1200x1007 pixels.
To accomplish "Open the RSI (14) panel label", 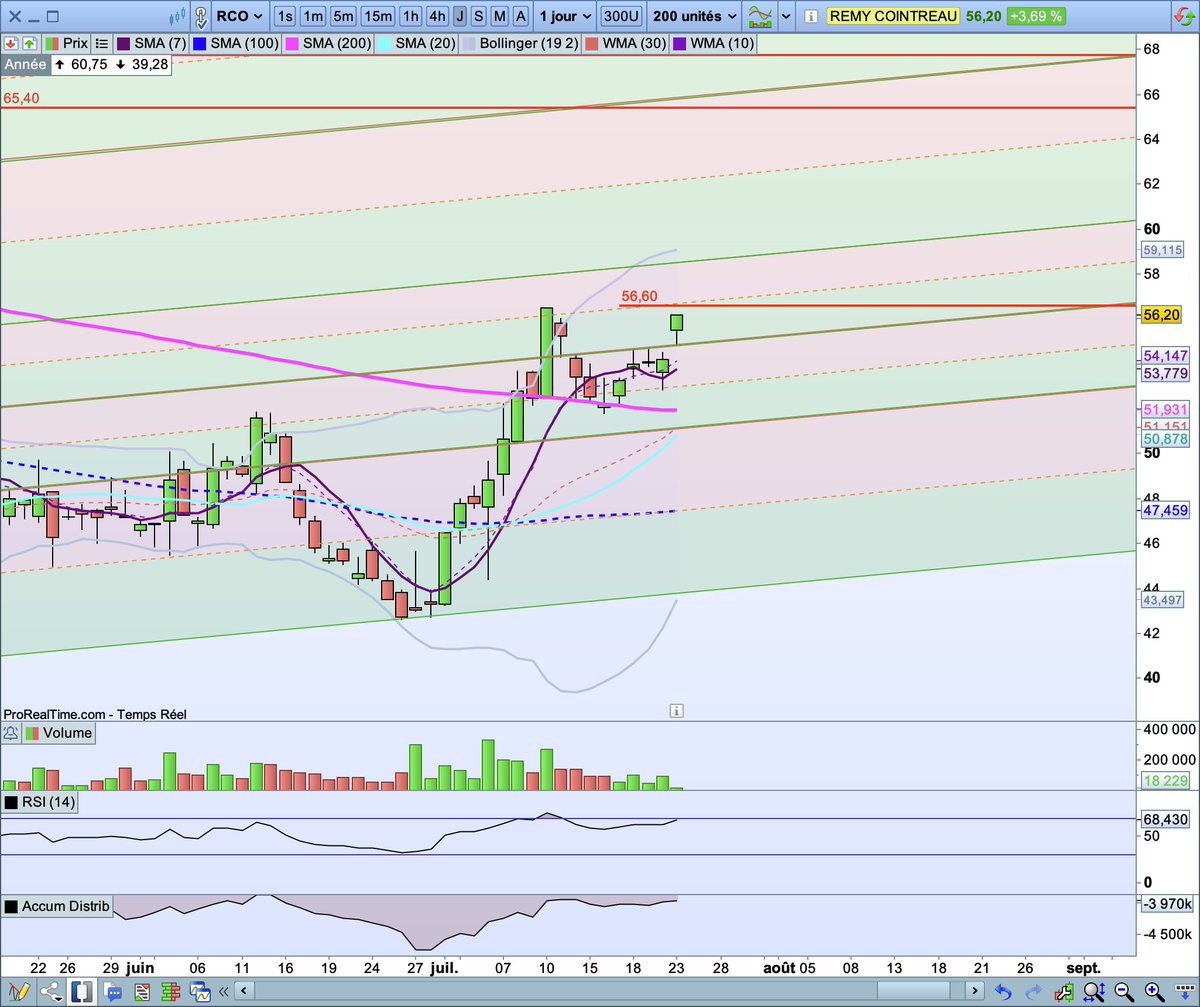I will point(40,802).
